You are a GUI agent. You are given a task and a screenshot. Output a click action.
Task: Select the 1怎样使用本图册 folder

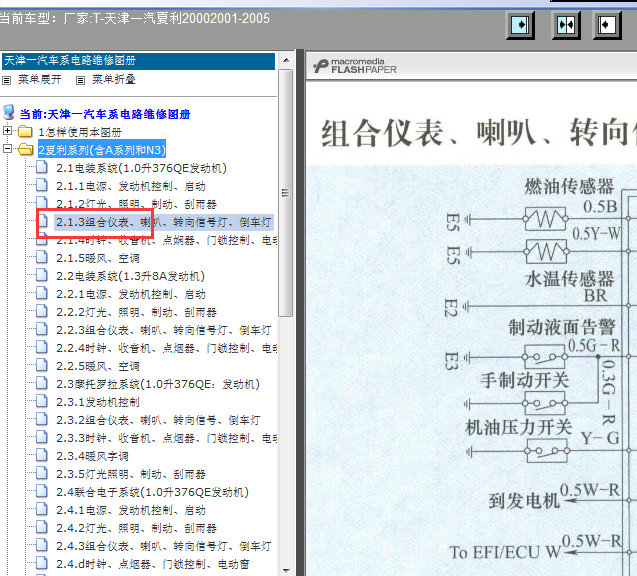click(80, 132)
